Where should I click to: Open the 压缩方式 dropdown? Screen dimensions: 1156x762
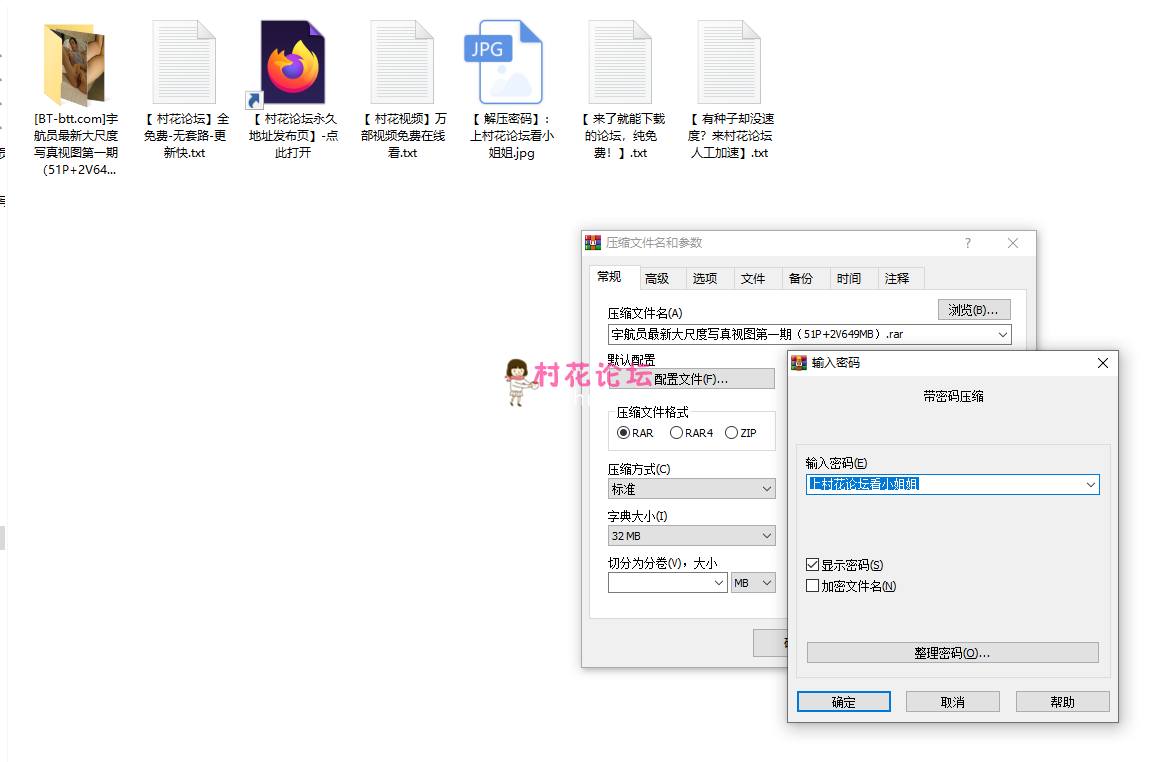click(x=691, y=489)
